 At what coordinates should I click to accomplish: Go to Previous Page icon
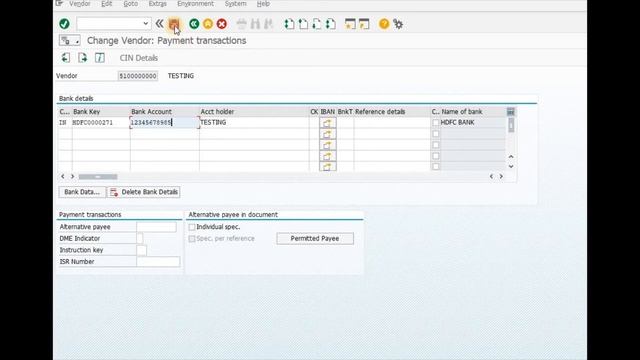pyautogui.click(x=303, y=24)
